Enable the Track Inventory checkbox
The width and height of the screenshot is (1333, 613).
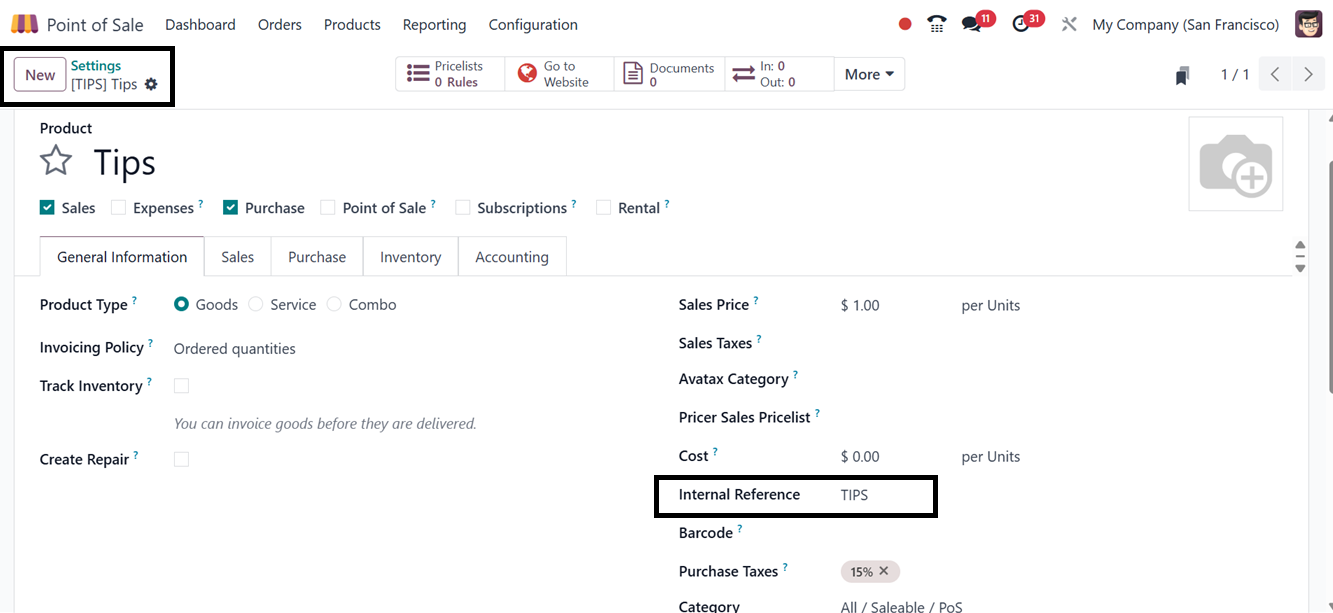point(181,386)
